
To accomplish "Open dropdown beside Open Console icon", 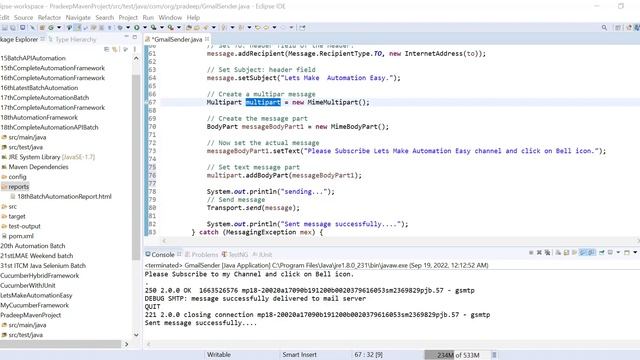I will pyautogui.click(x=635, y=253).
